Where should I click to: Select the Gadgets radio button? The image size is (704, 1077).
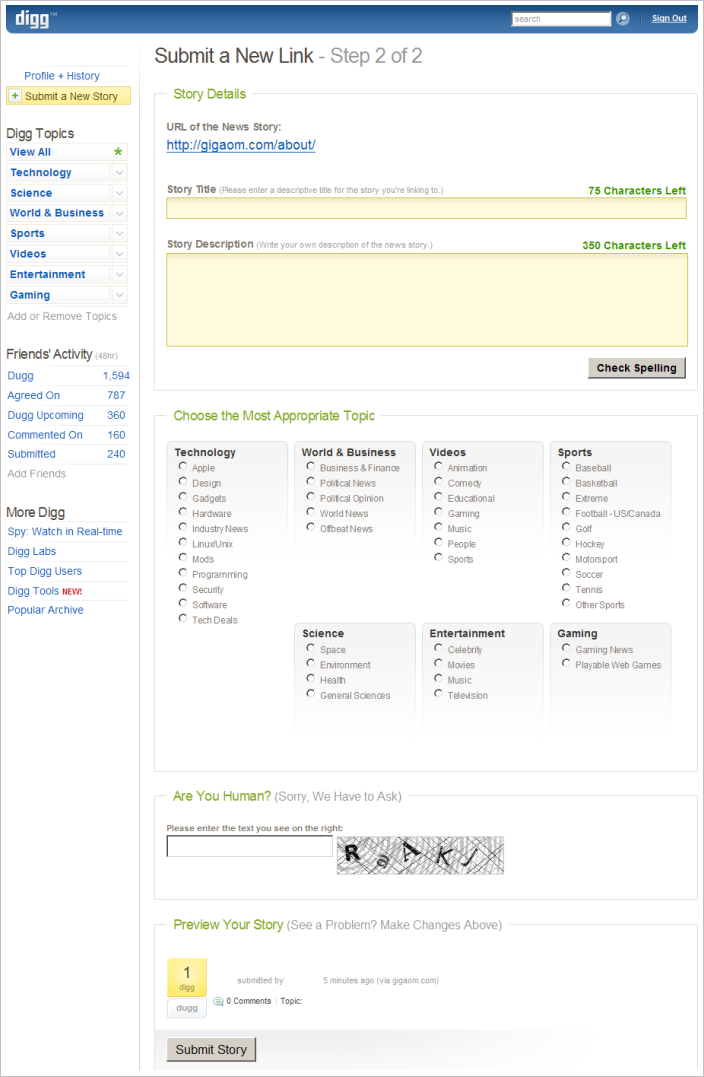click(x=183, y=497)
